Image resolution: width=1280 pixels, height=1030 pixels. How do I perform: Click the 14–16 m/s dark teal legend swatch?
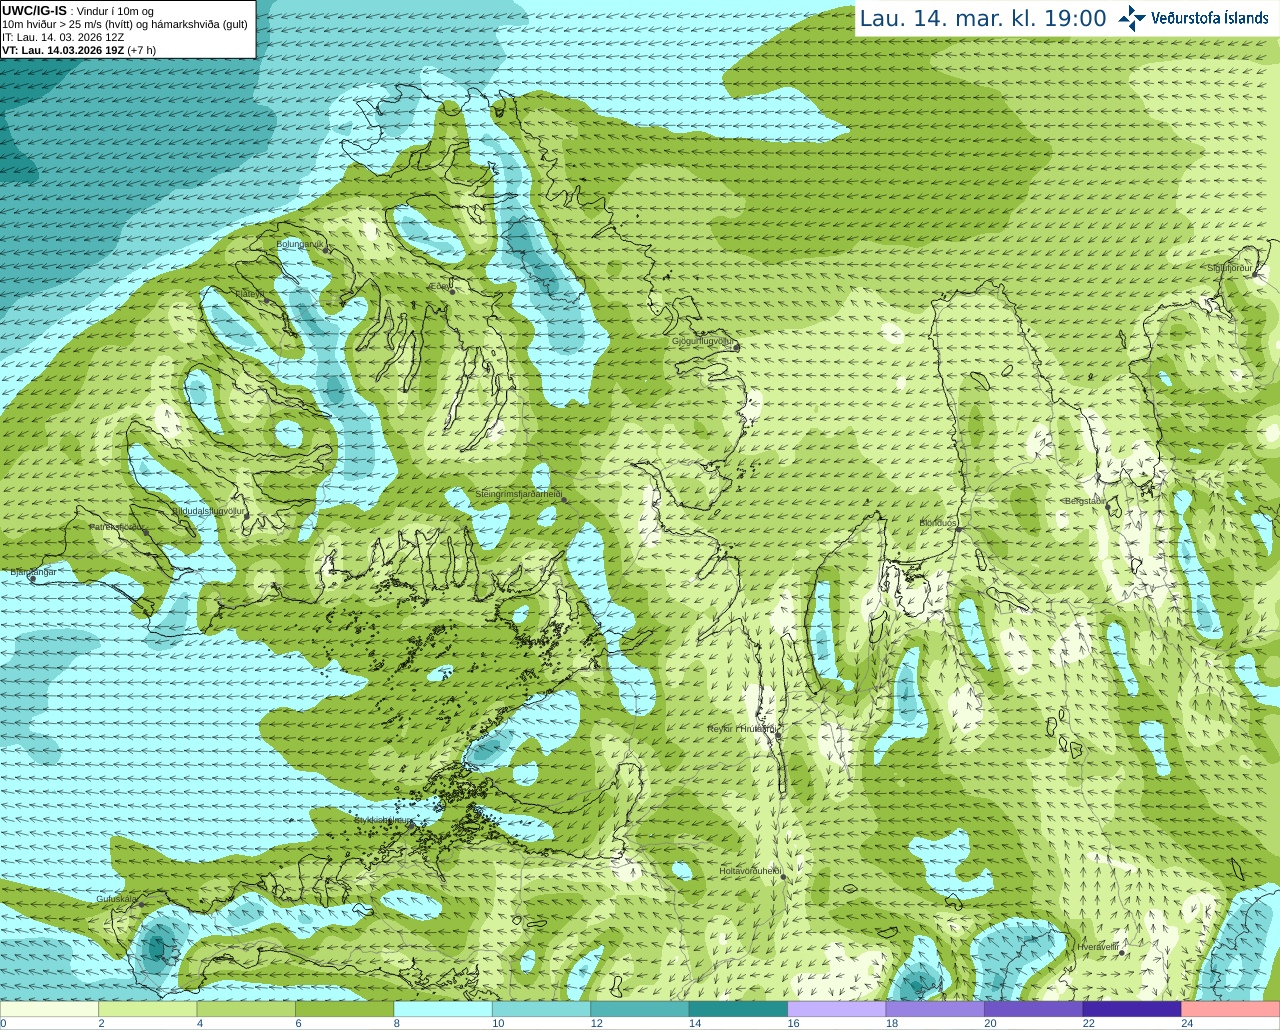coord(739,1009)
